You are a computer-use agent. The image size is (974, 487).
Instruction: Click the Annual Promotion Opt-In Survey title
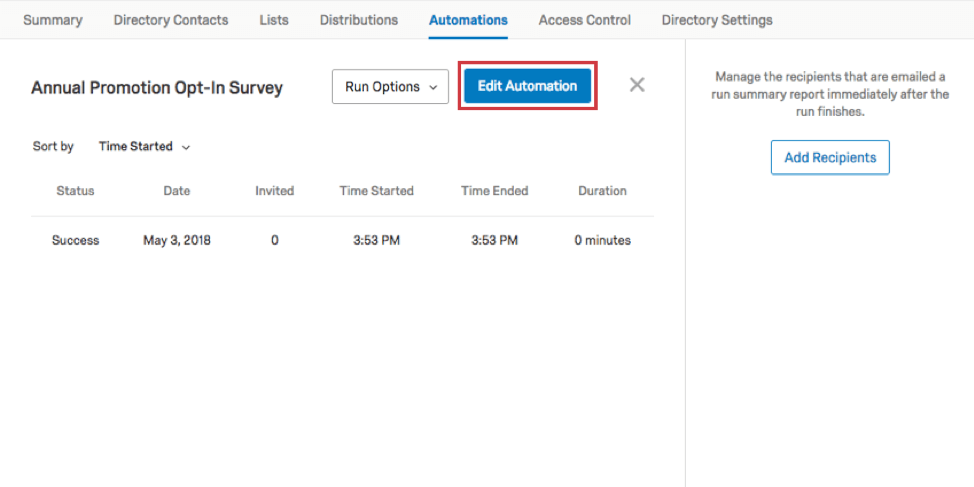pyautogui.click(x=157, y=88)
